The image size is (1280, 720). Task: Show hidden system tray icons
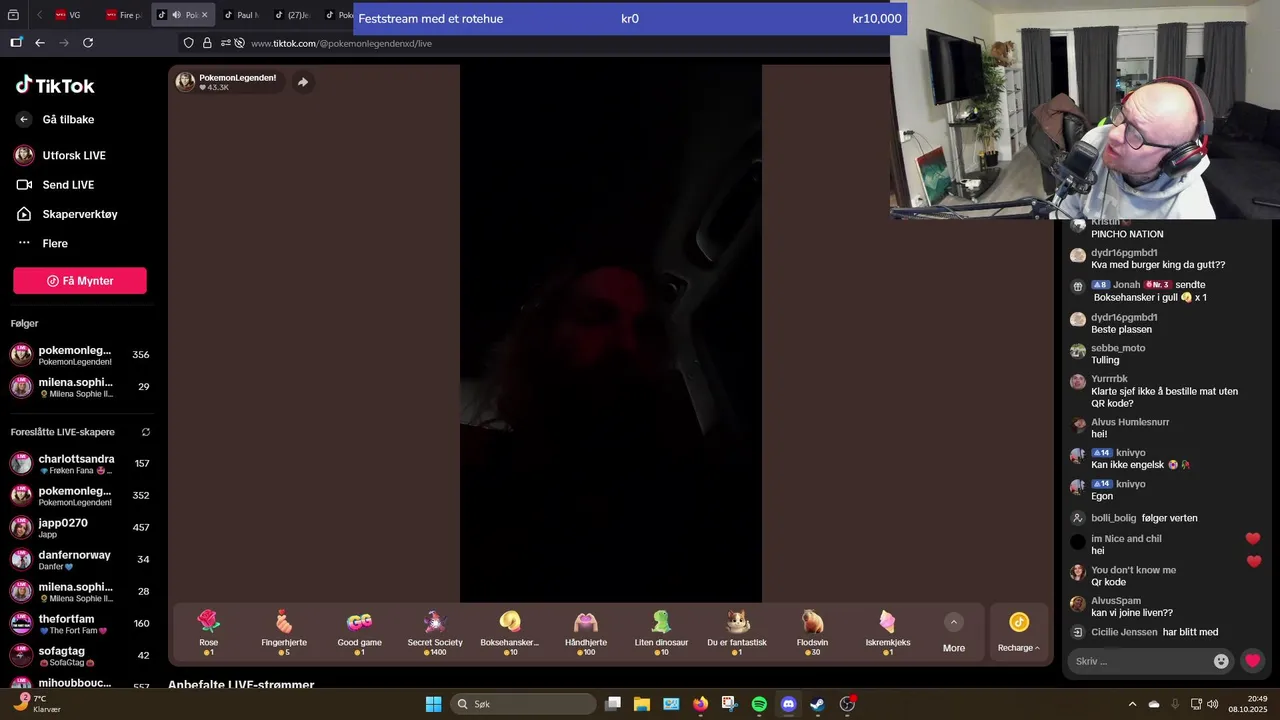(1132, 704)
